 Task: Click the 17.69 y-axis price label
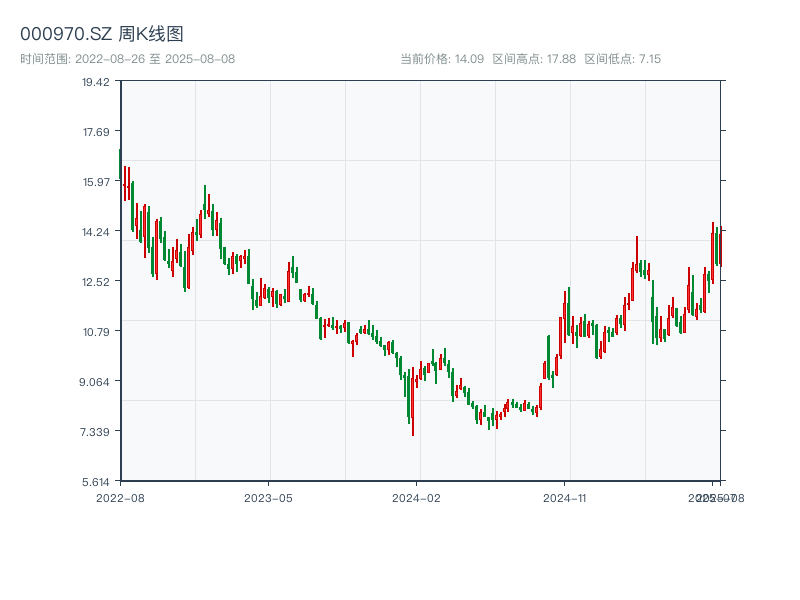pyautogui.click(x=96, y=132)
